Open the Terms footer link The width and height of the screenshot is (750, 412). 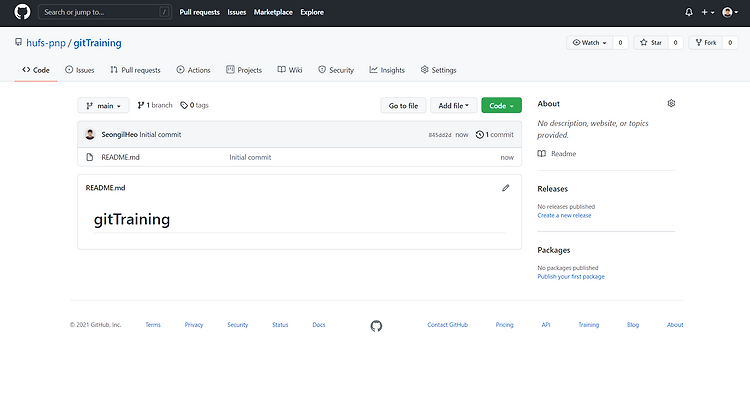(153, 324)
